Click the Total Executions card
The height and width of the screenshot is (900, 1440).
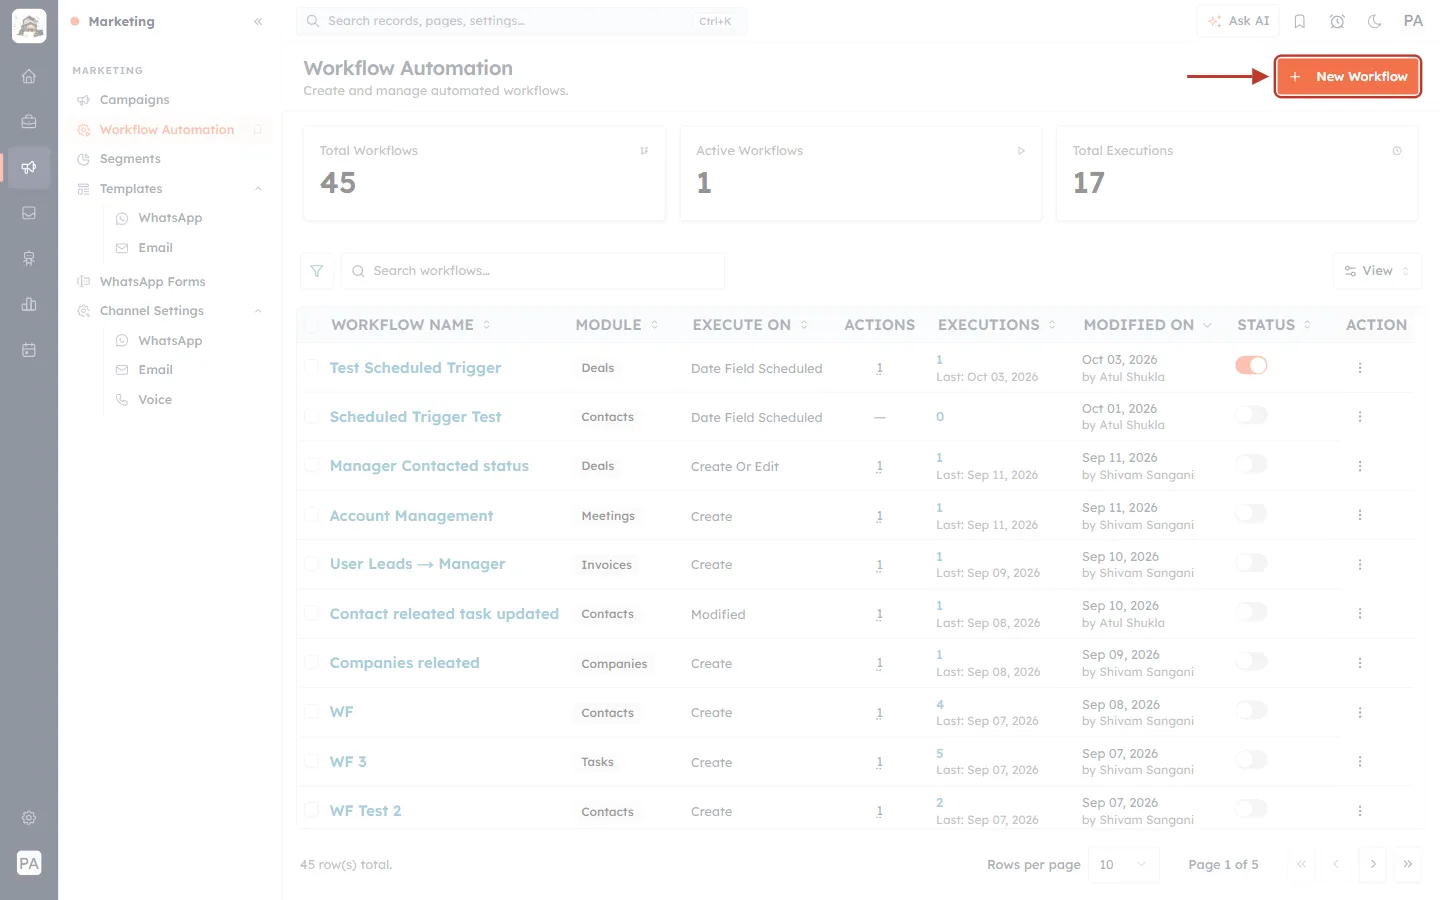click(1237, 173)
